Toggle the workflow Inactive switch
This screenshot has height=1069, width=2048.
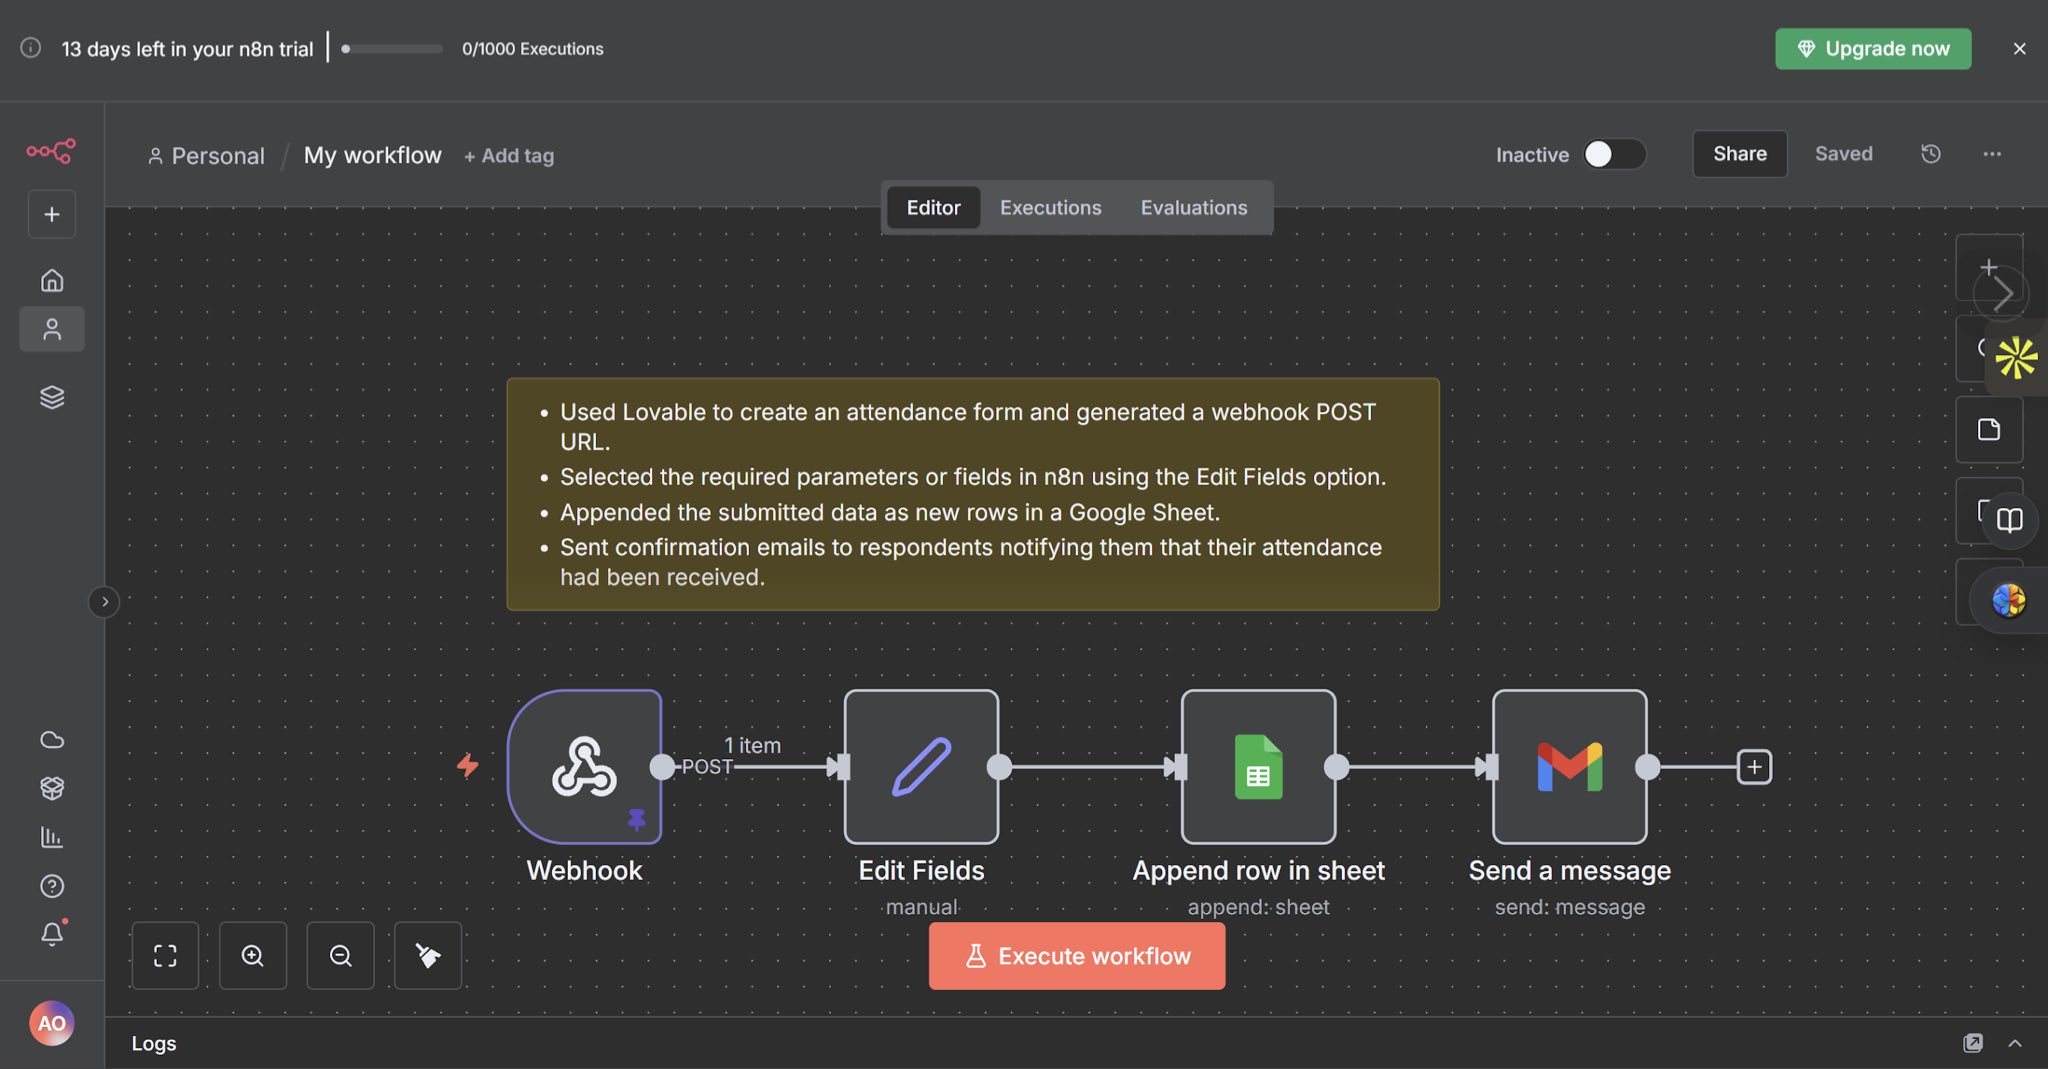[x=1612, y=154]
